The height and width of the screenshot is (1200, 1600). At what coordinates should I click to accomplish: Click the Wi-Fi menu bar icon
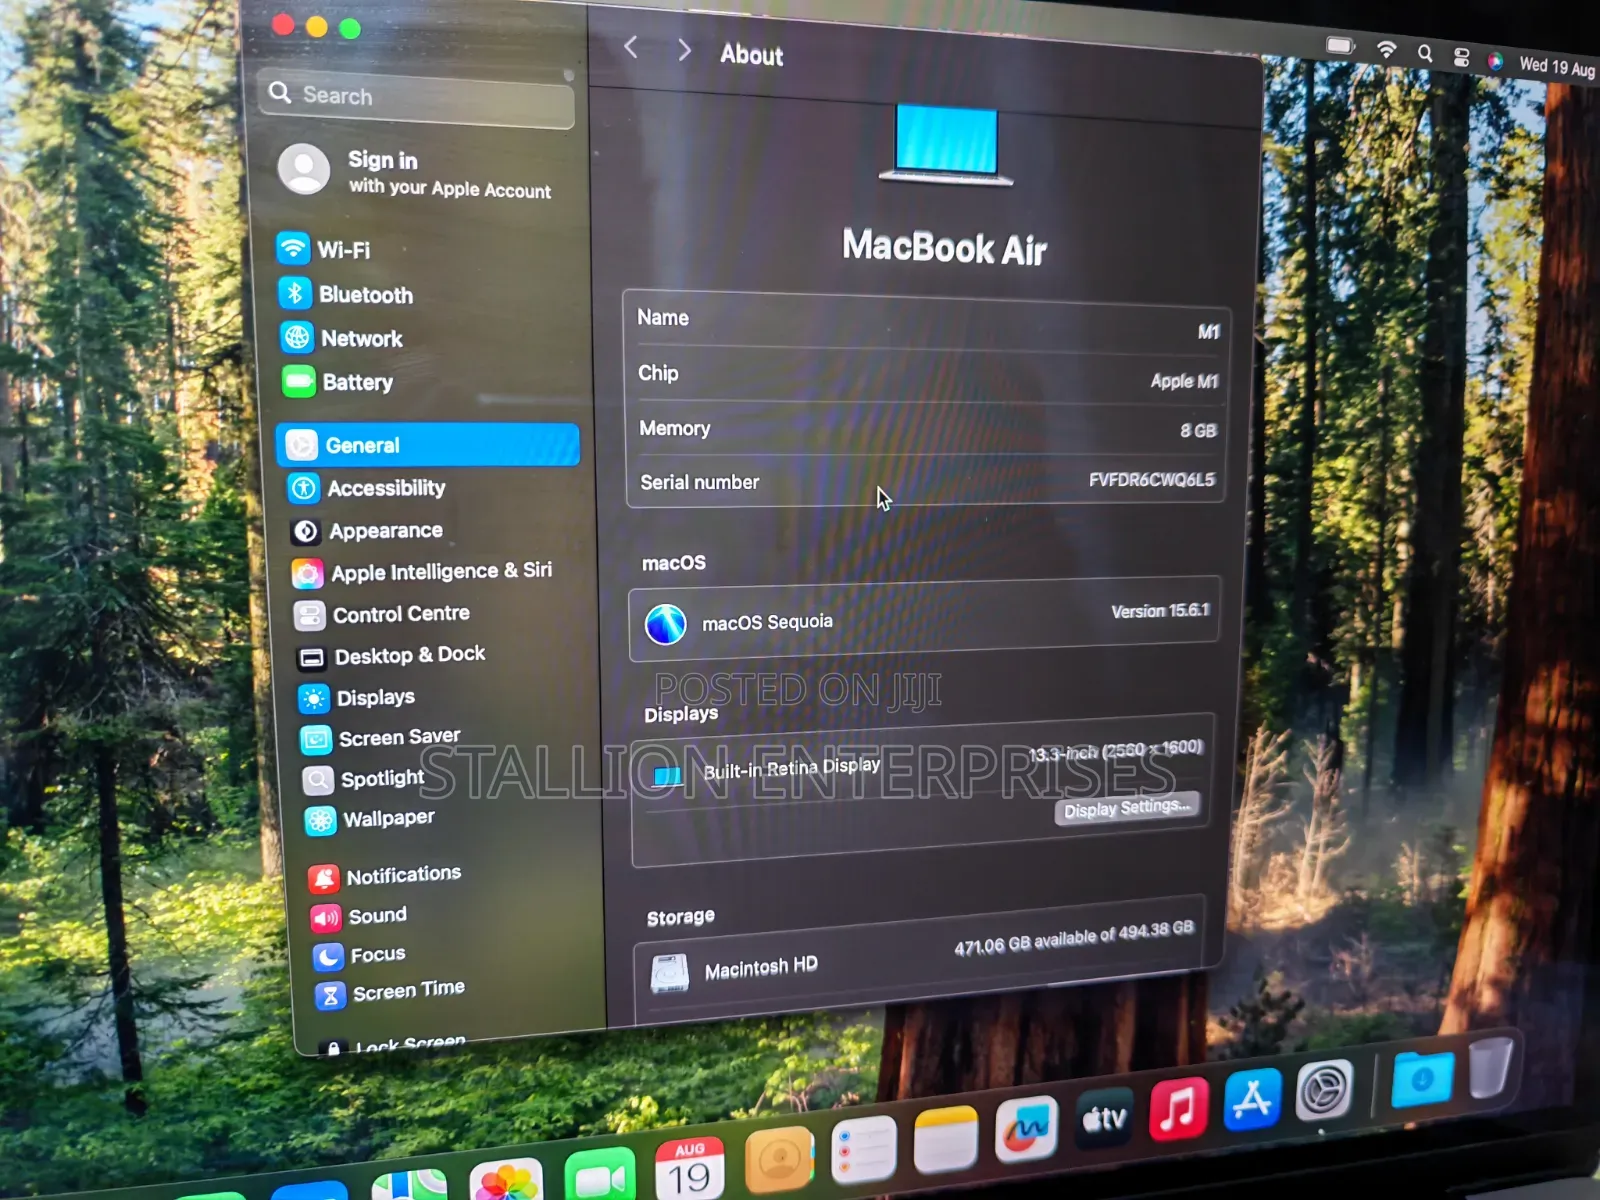tap(1387, 49)
